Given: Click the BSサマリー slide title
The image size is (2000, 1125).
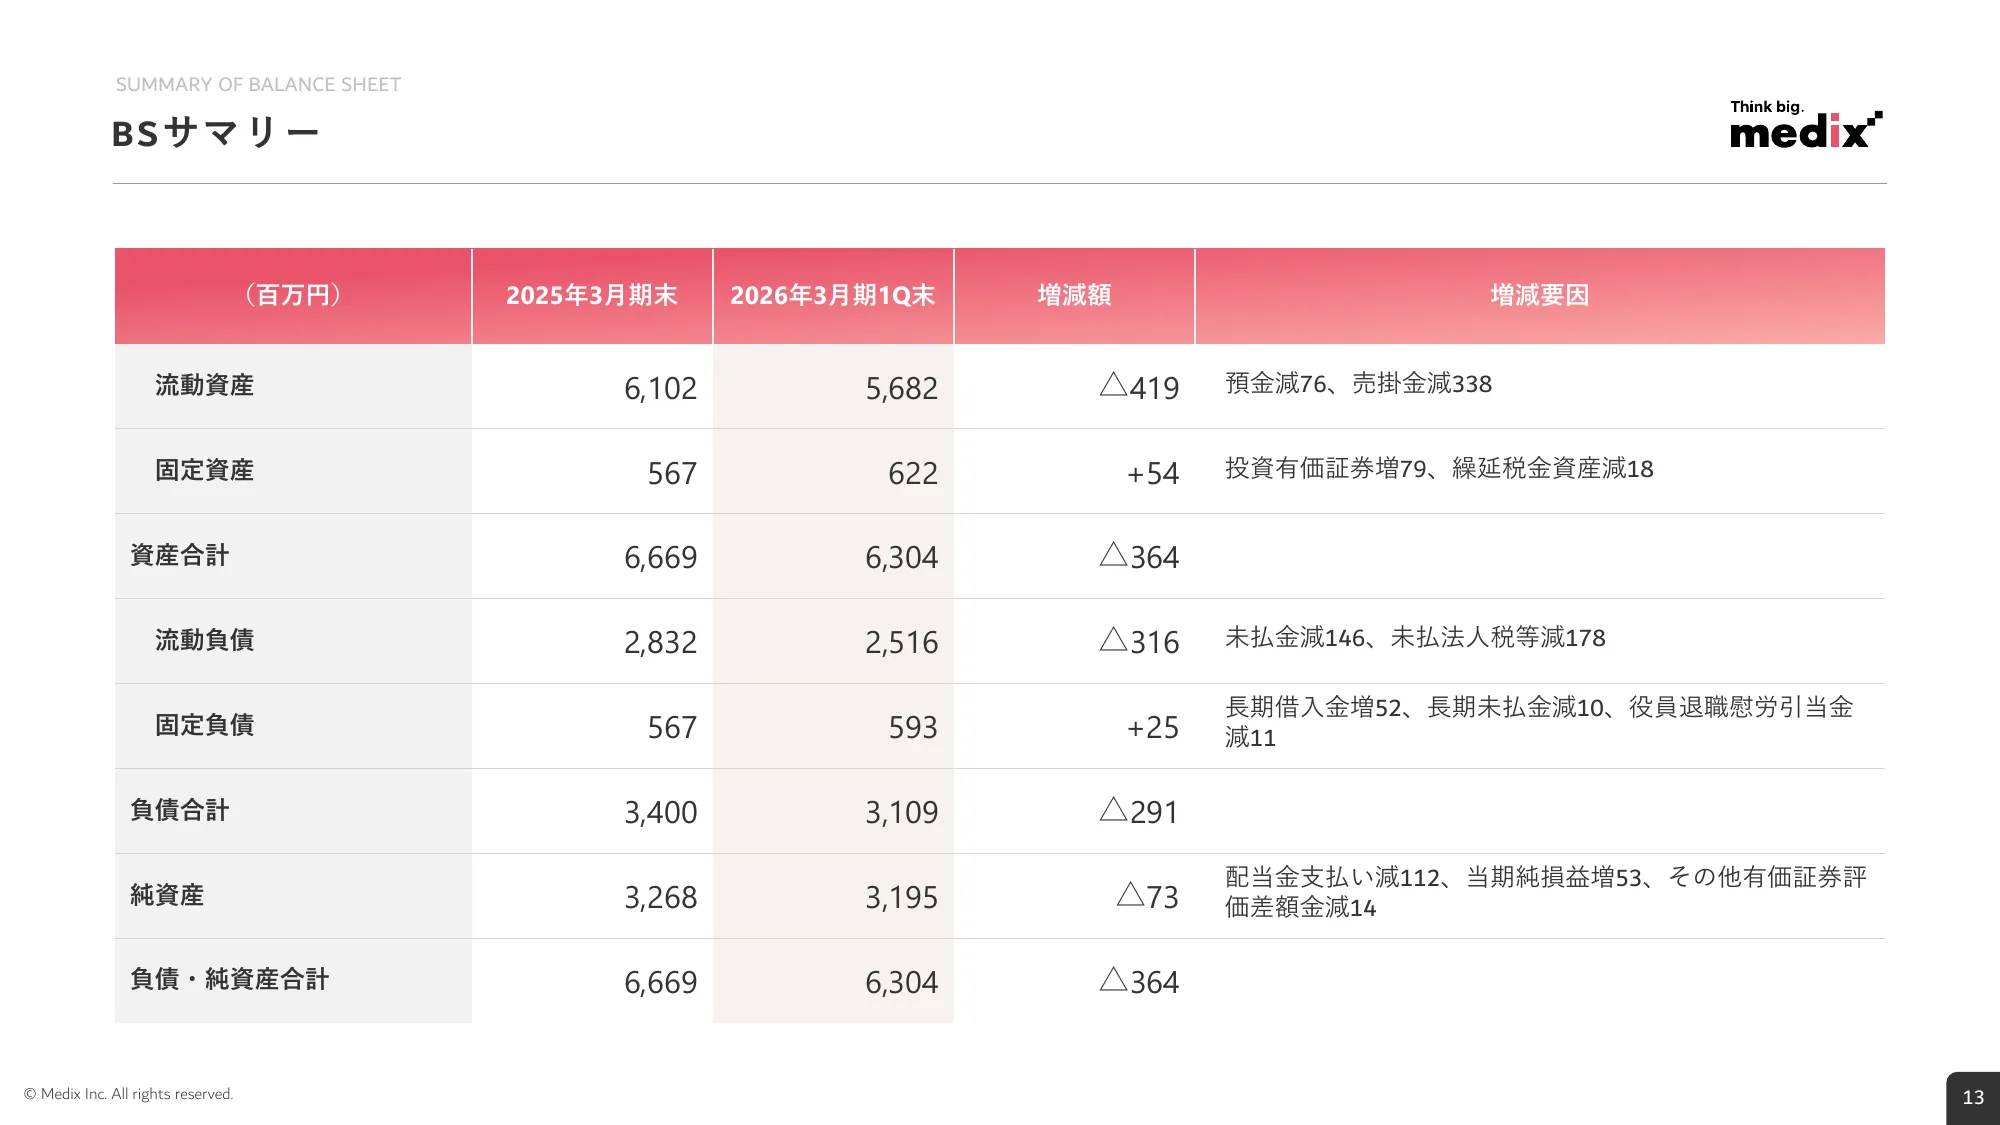Looking at the screenshot, I should click(215, 133).
